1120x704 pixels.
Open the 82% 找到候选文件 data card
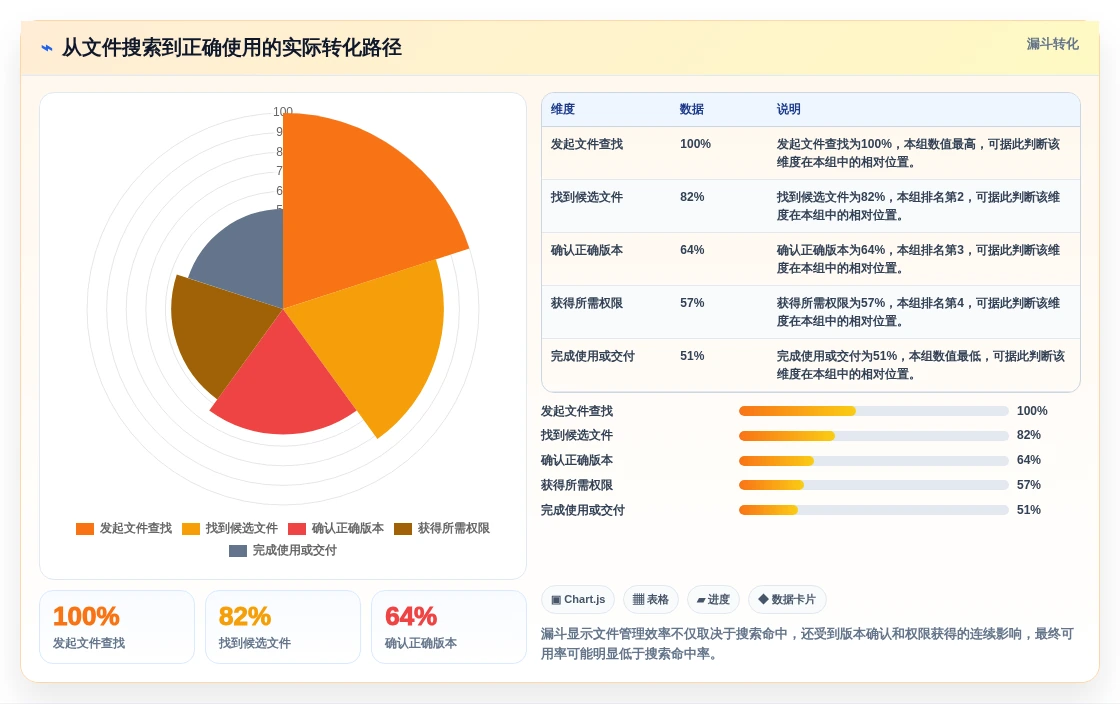283,627
